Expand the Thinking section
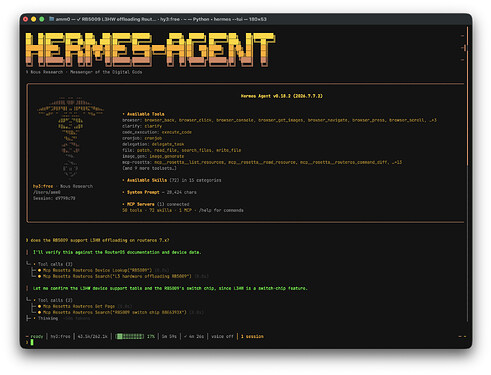Screen dimensions: 491x375 (x=46, y=318)
